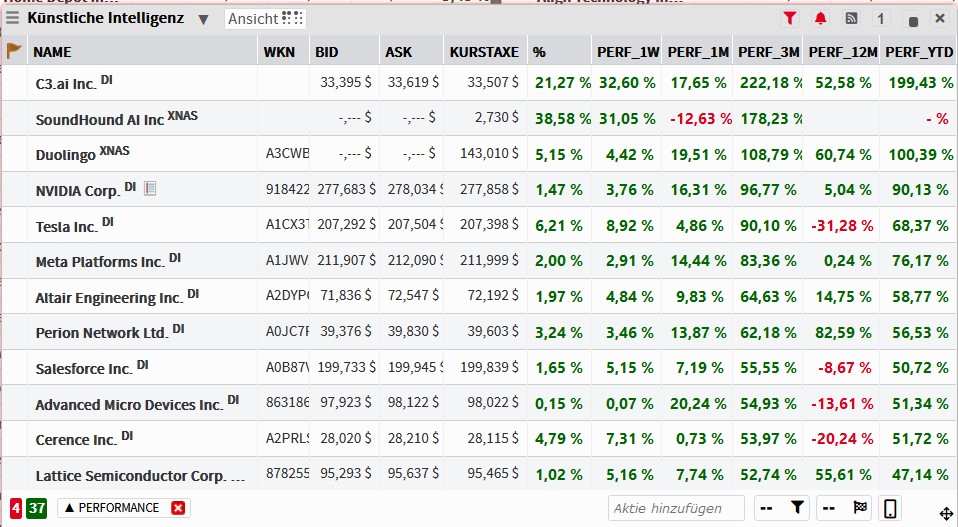
Task: Click the red losers count badge 4
Action: click(x=16, y=508)
